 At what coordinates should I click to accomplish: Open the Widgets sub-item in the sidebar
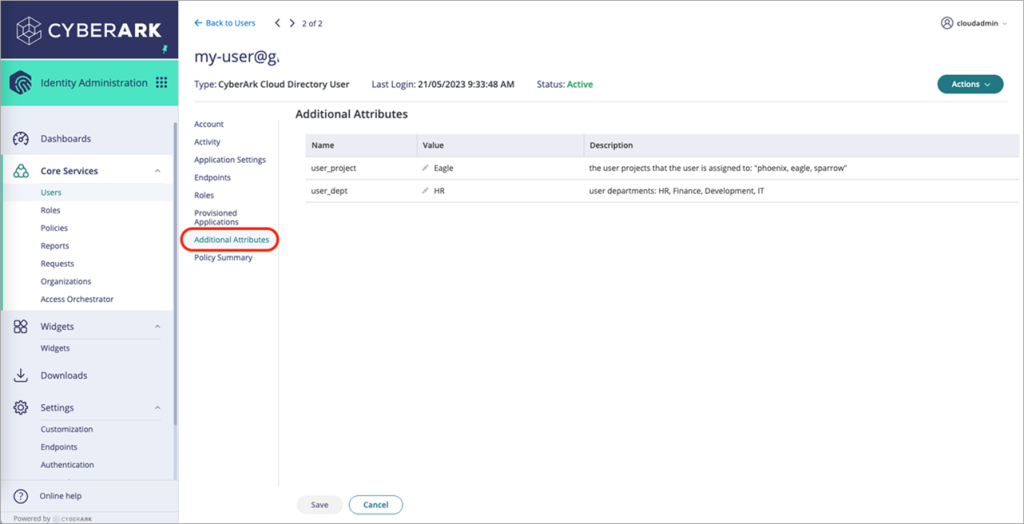(x=55, y=348)
